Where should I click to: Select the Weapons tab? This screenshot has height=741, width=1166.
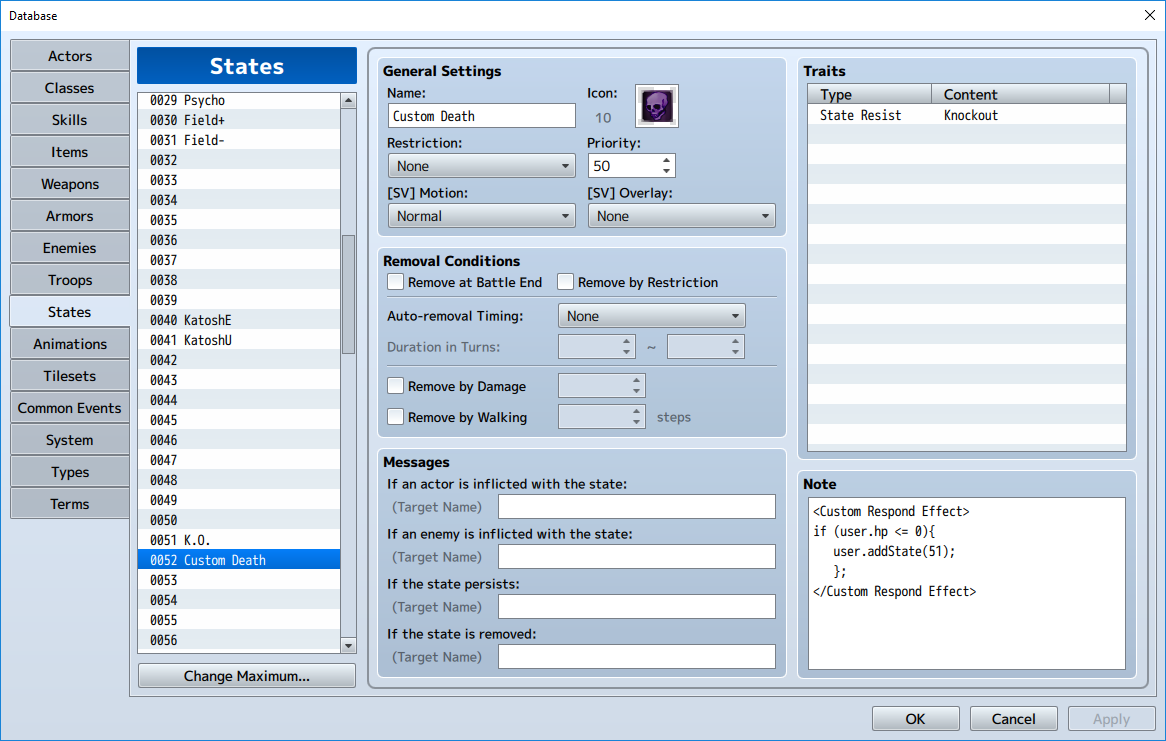coord(70,184)
